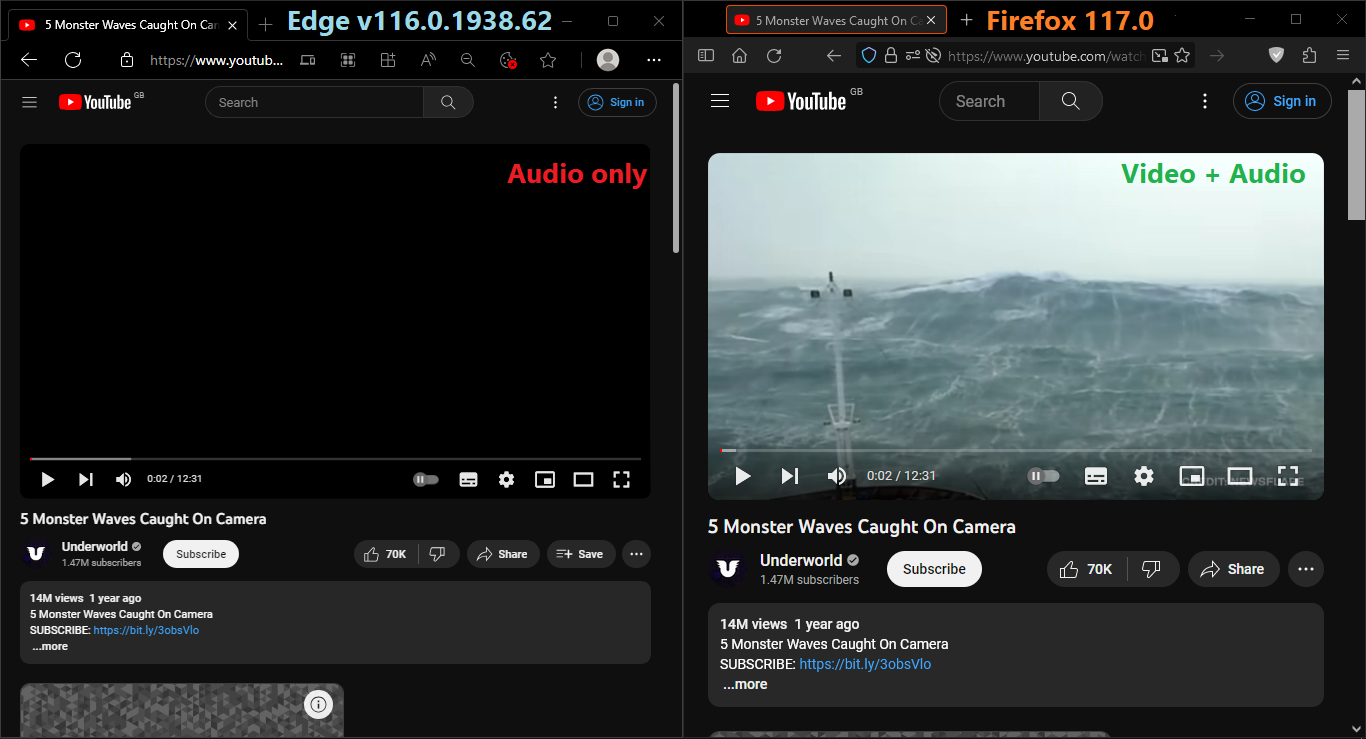This screenshot has width=1366, height=739.
Task: Open Edge Settings and more menu
Action: 654,60
